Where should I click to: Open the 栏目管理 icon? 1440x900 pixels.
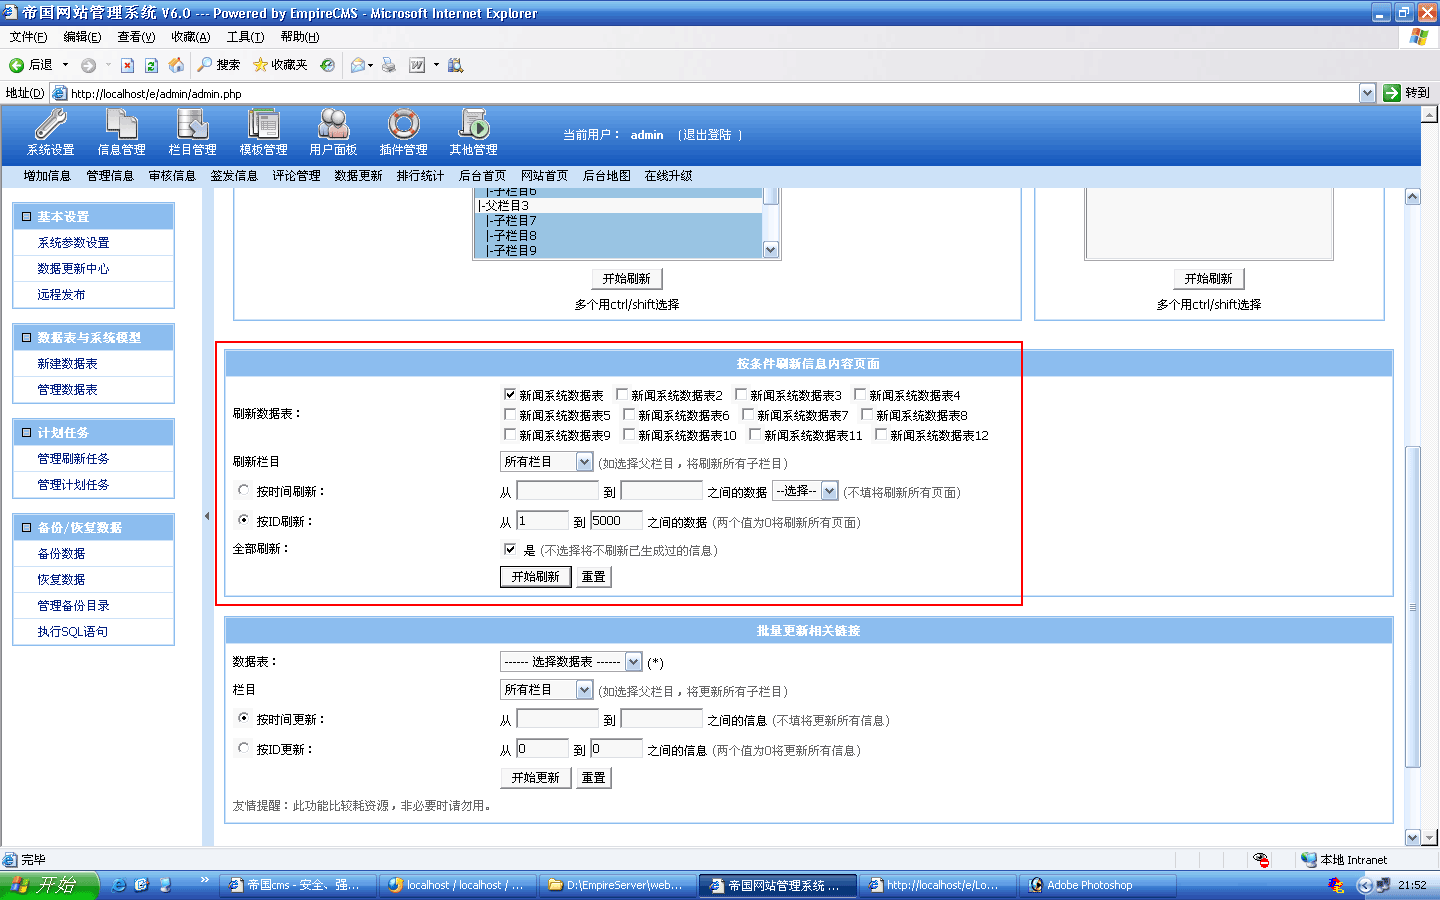click(x=192, y=125)
